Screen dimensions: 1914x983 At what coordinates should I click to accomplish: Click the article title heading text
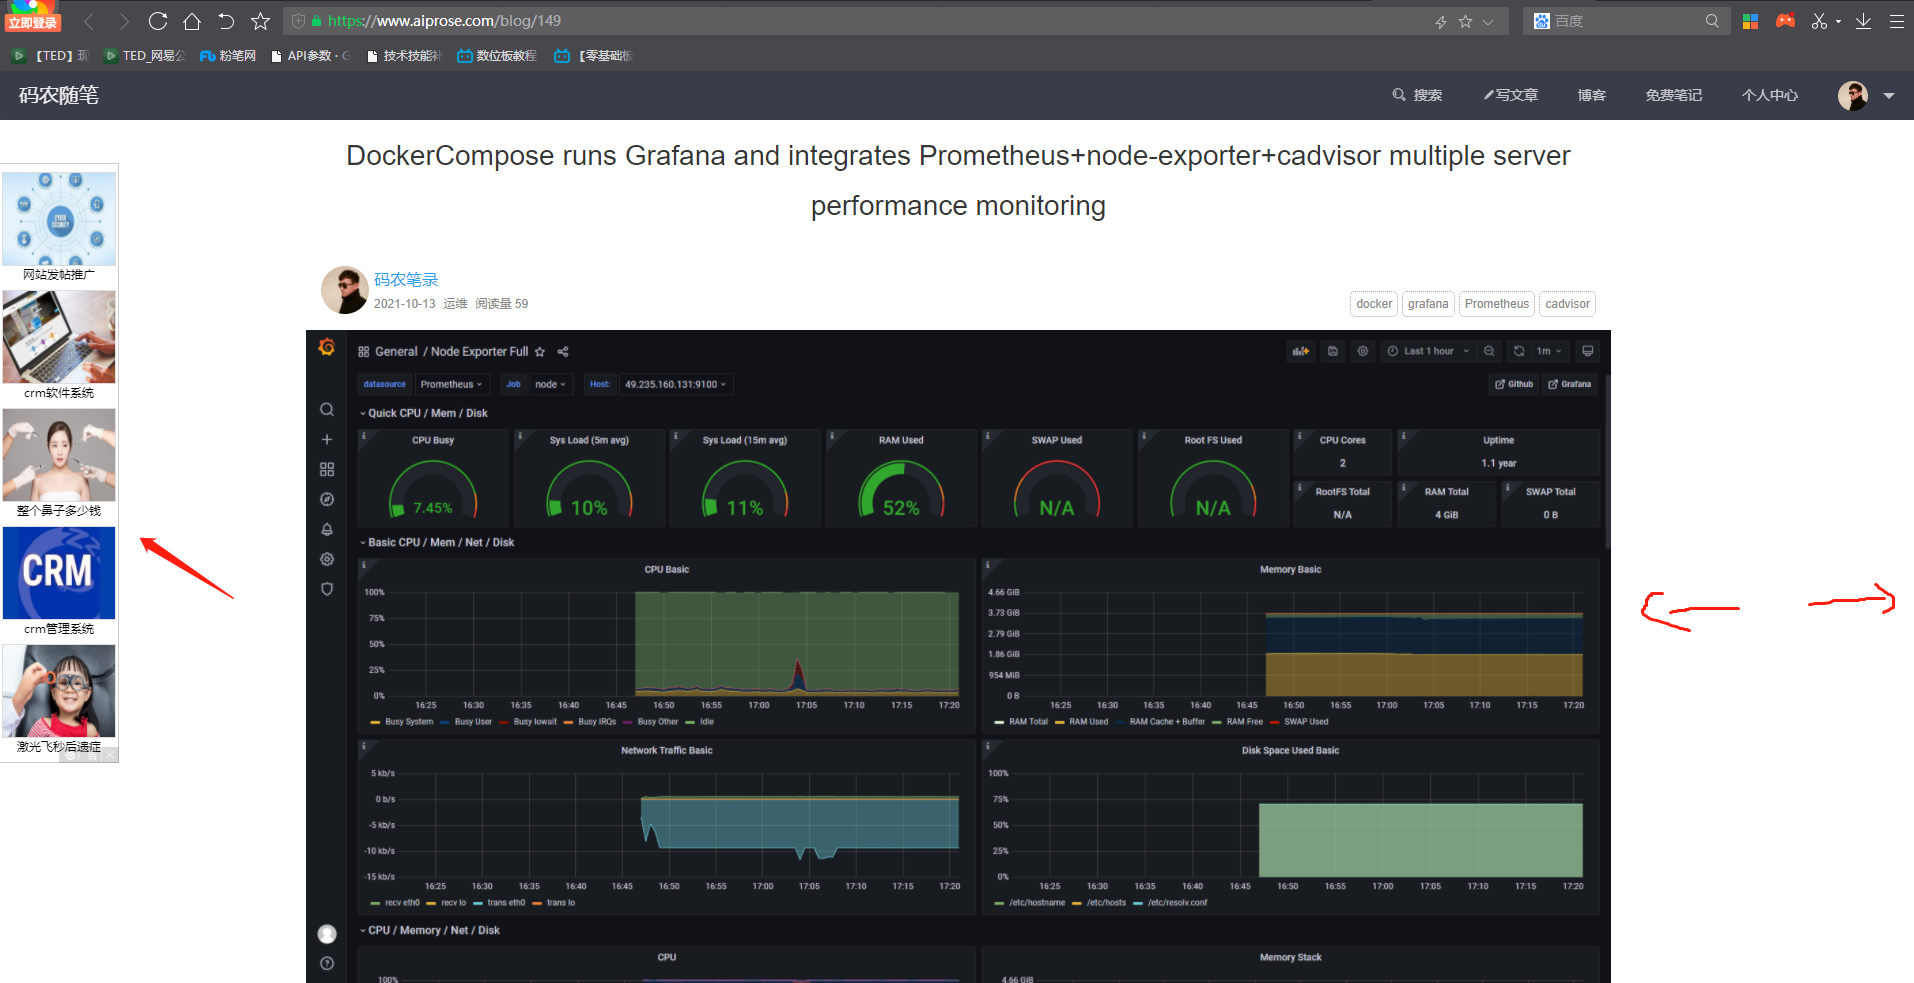[x=958, y=180]
